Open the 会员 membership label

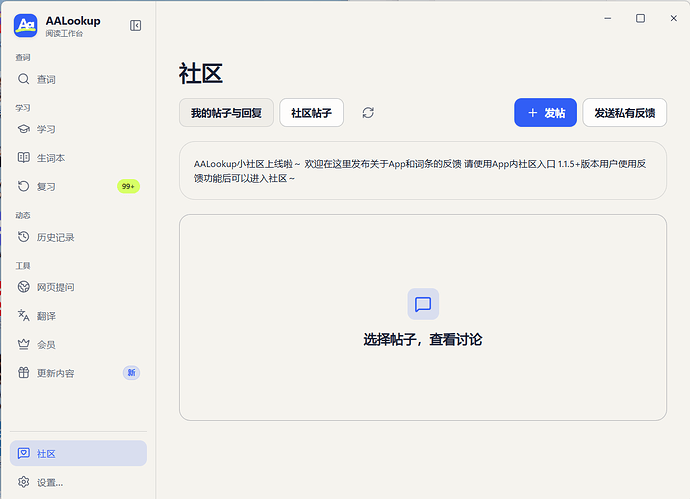(46, 345)
